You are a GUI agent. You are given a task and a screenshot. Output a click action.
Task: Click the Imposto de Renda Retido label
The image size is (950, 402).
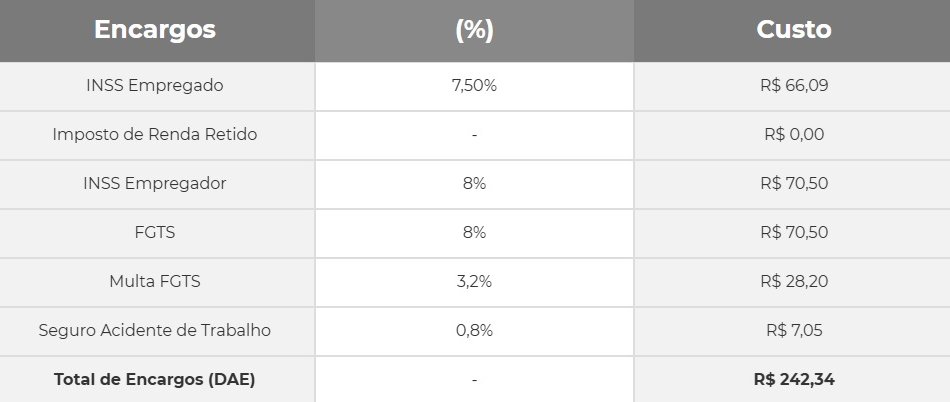pyautogui.click(x=155, y=135)
